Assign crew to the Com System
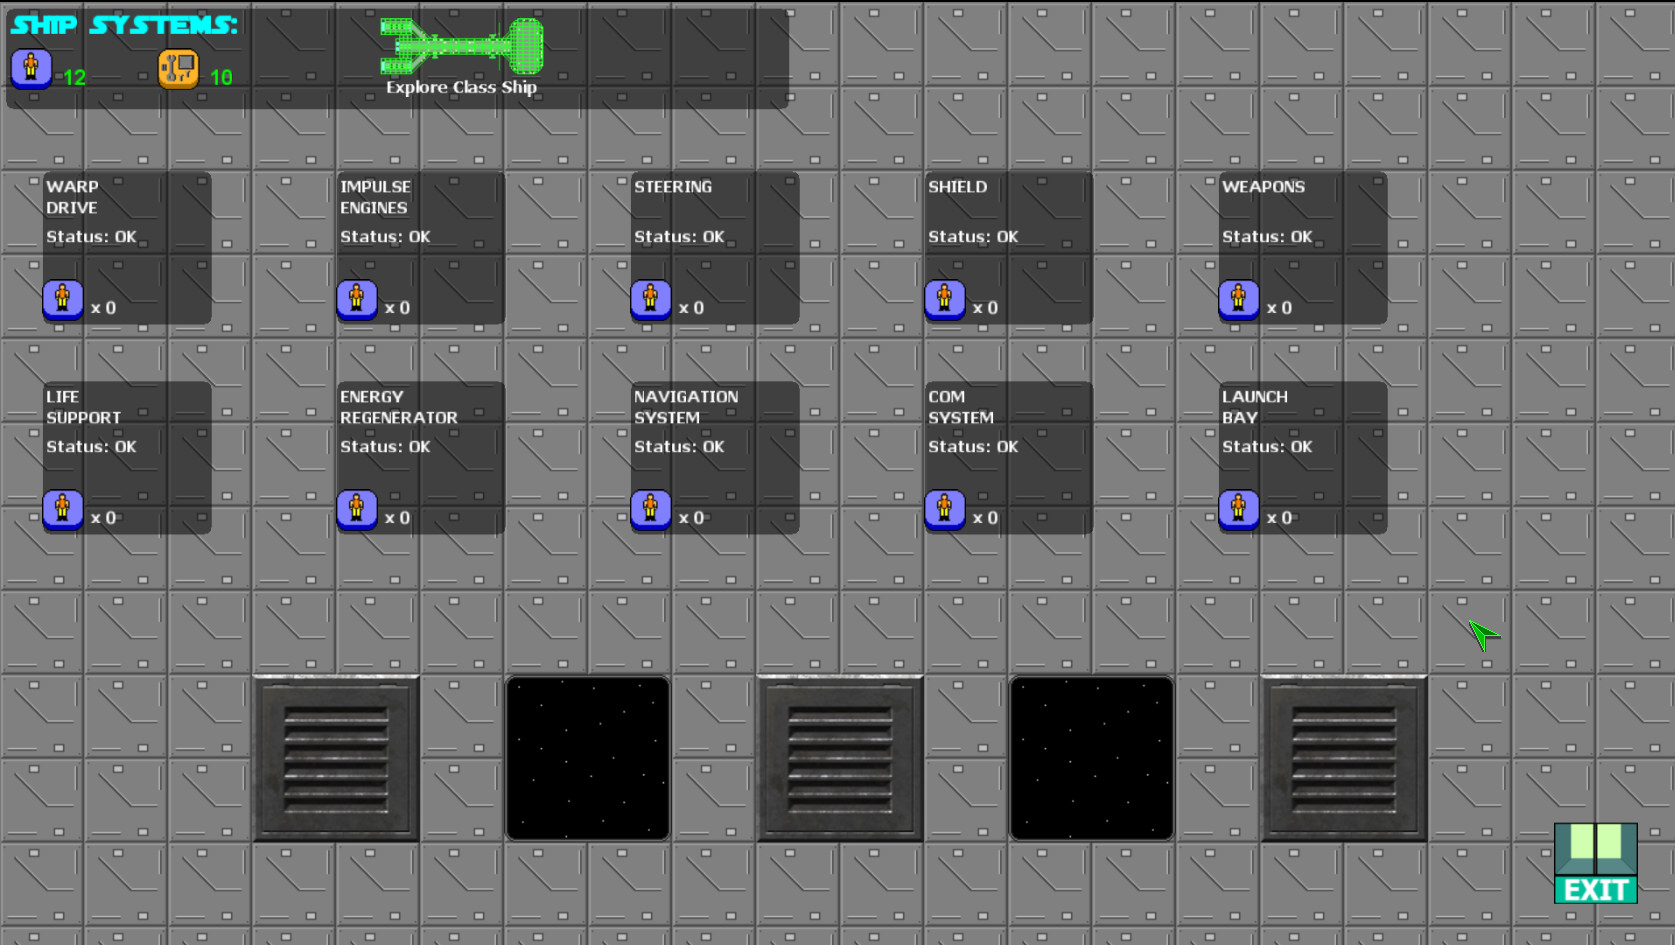The image size is (1675, 945). point(944,509)
